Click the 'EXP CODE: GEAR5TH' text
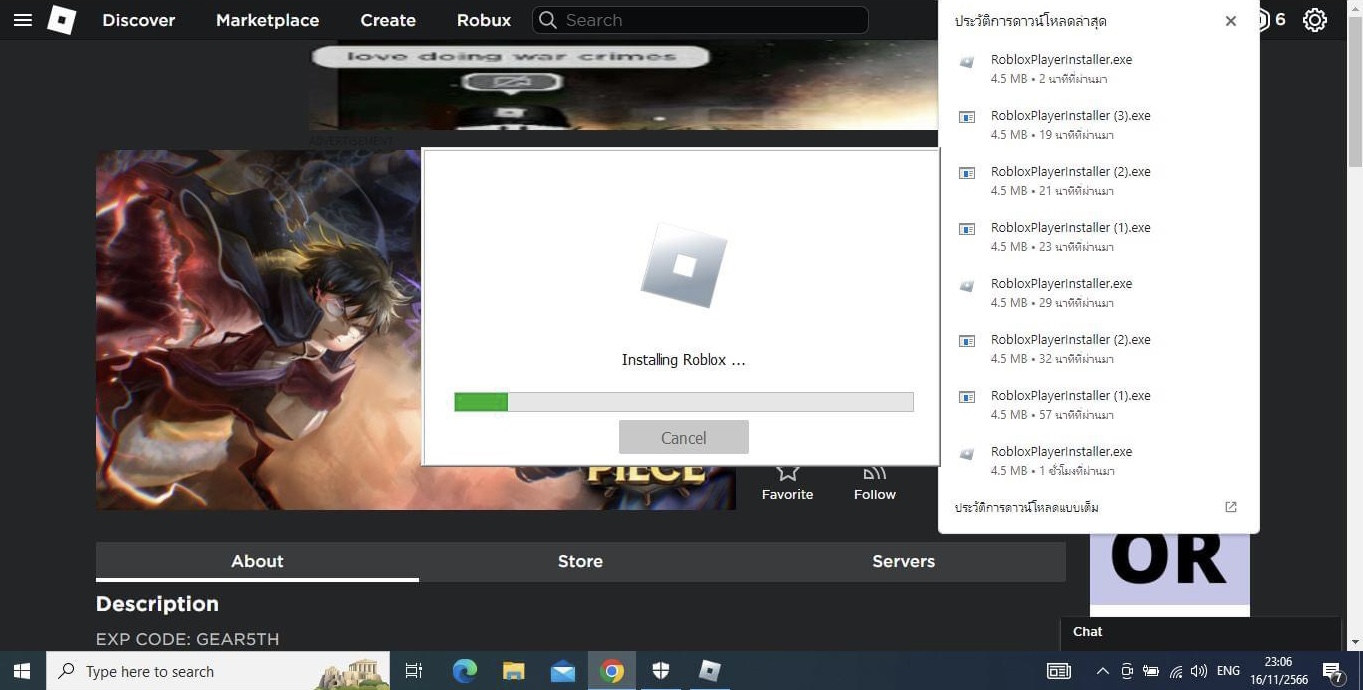Viewport: 1363px width, 690px height. (x=188, y=639)
